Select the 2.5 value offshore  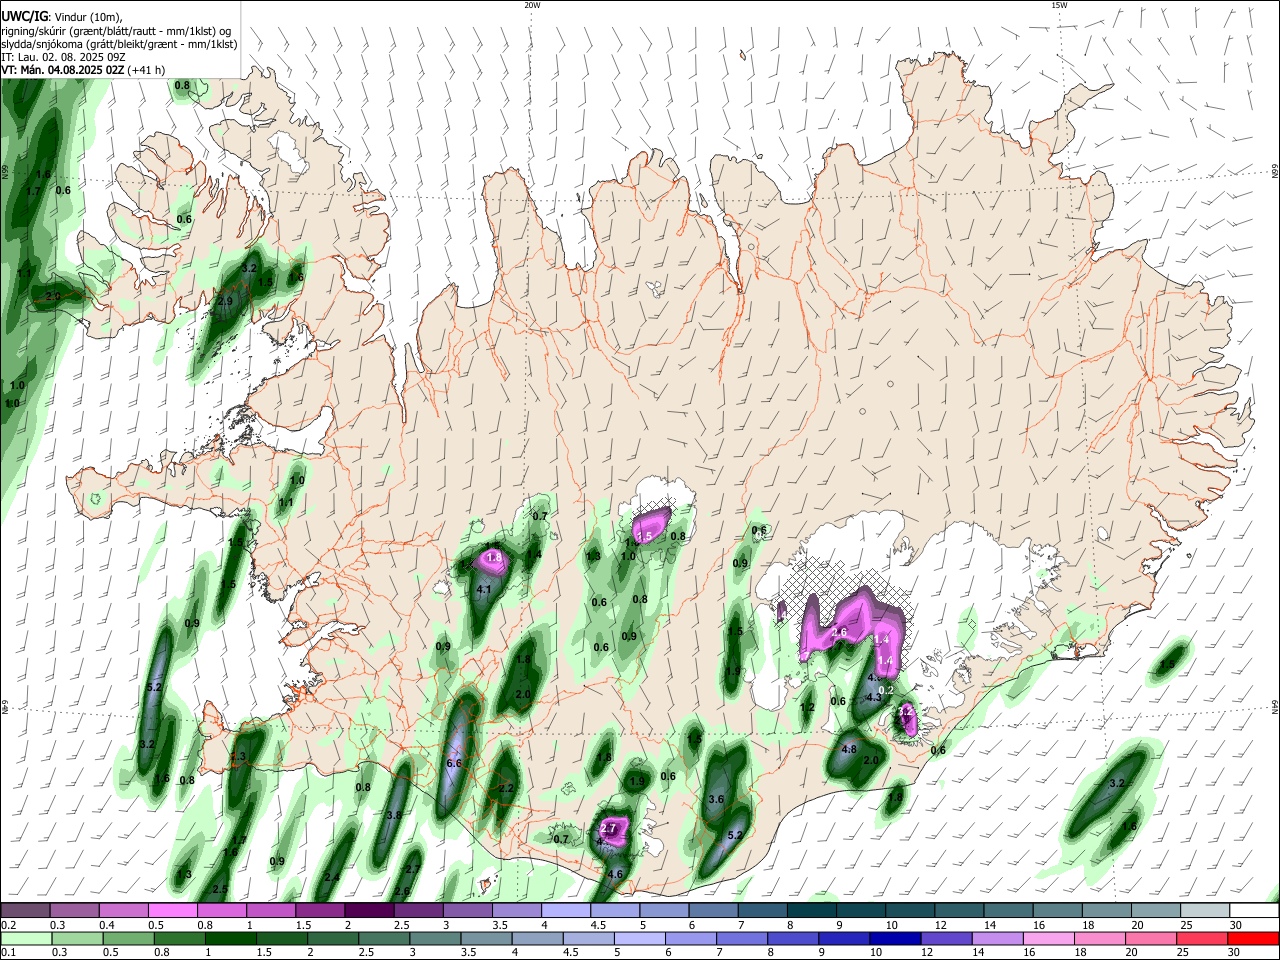220,889
